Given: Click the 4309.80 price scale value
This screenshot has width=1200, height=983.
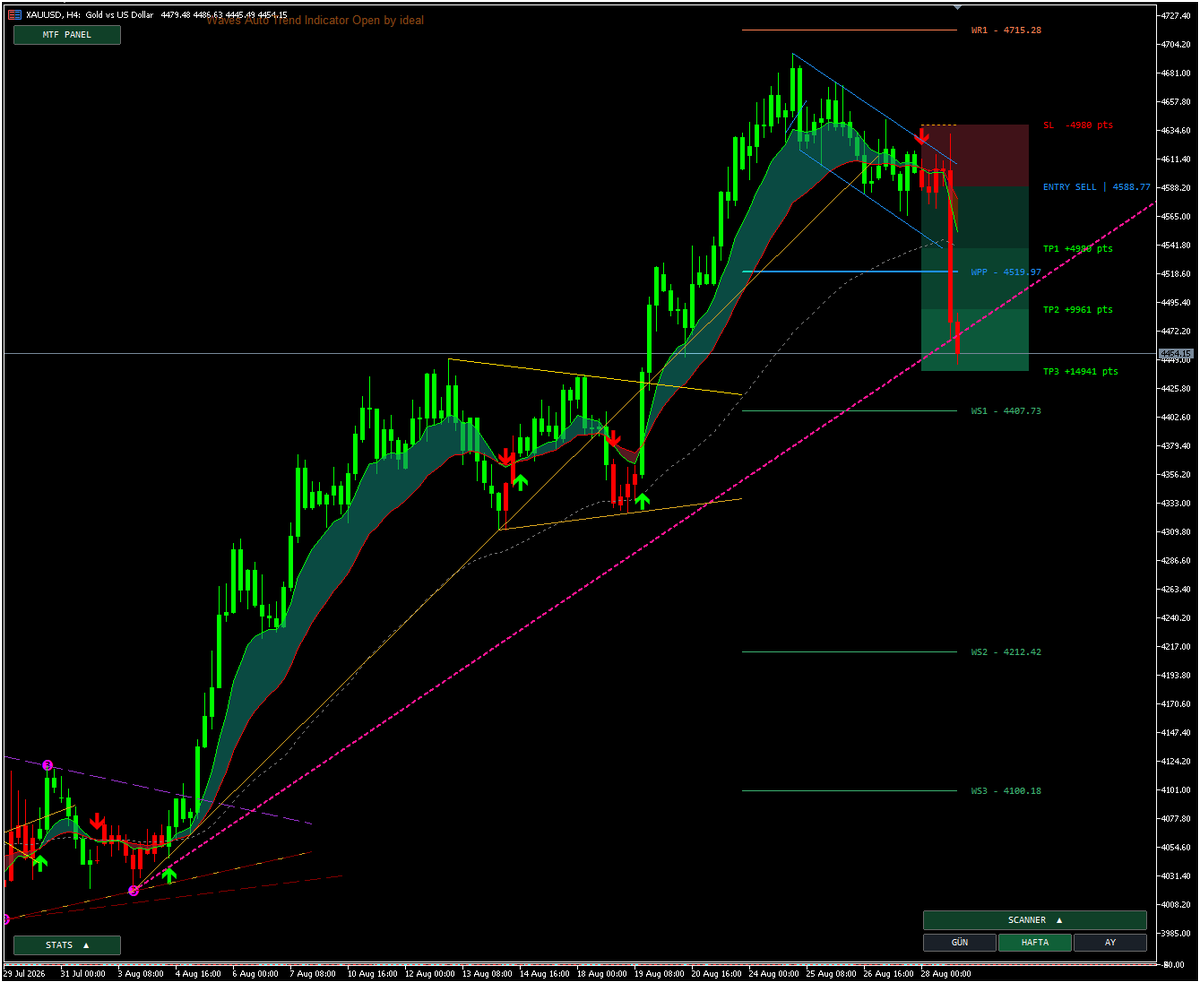Looking at the screenshot, I should [1175, 532].
